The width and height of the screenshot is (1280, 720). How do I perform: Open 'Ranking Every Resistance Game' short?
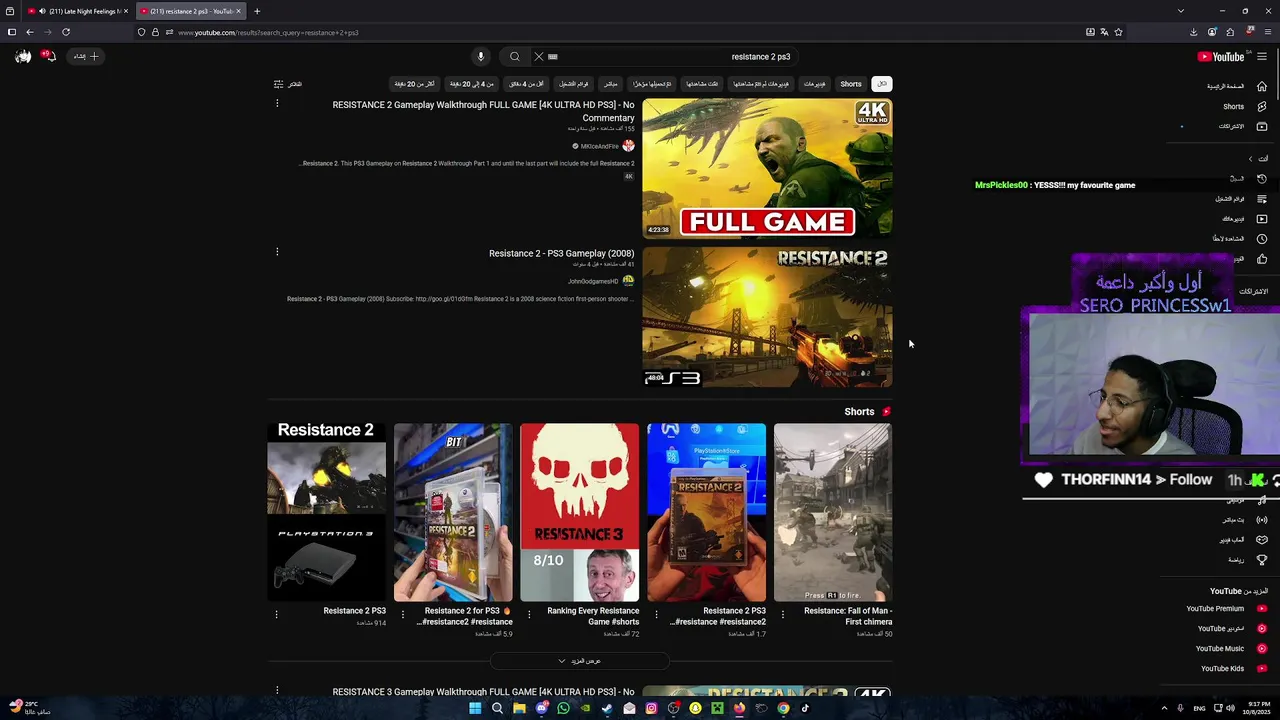[x=579, y=512]
